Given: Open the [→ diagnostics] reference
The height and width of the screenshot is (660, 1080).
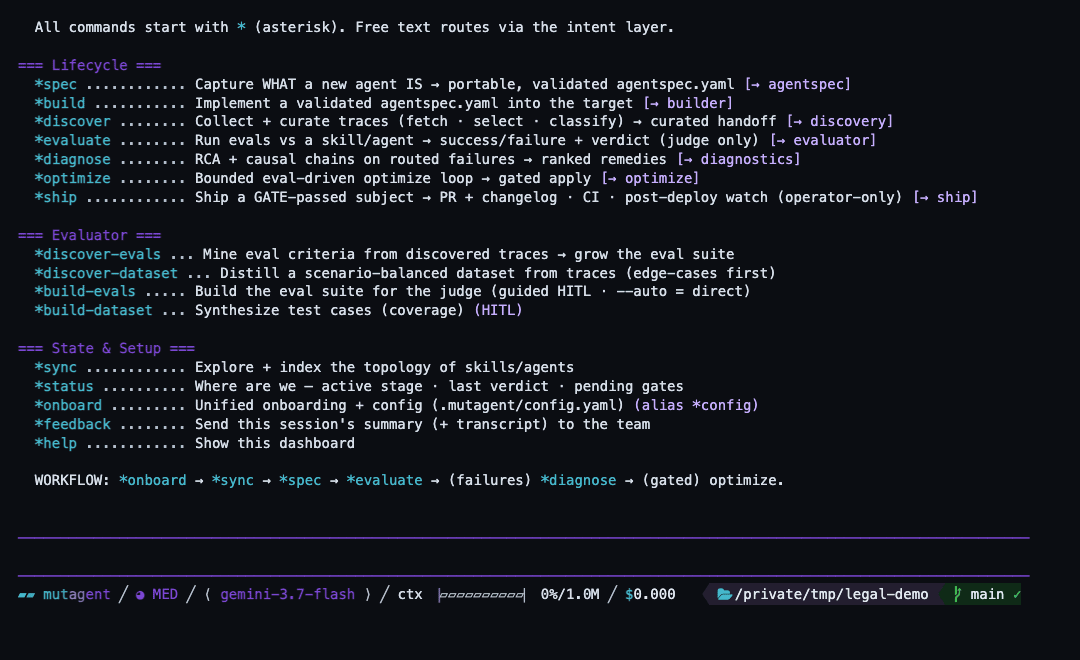Looking at the screenshot, I should point(738,159).
